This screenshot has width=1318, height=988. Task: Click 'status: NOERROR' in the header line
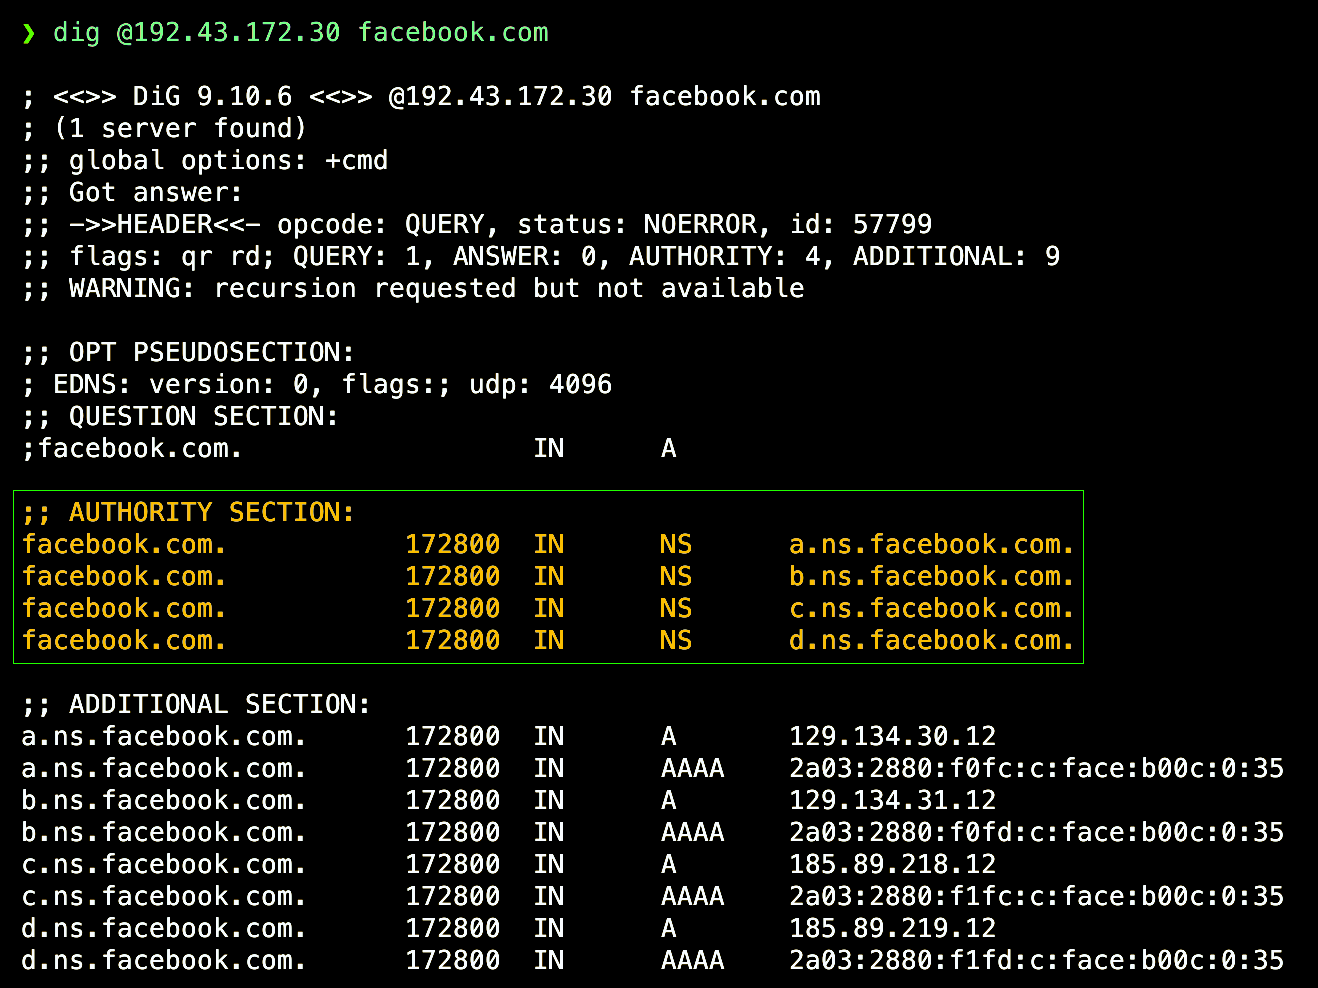tap(637, 225)
